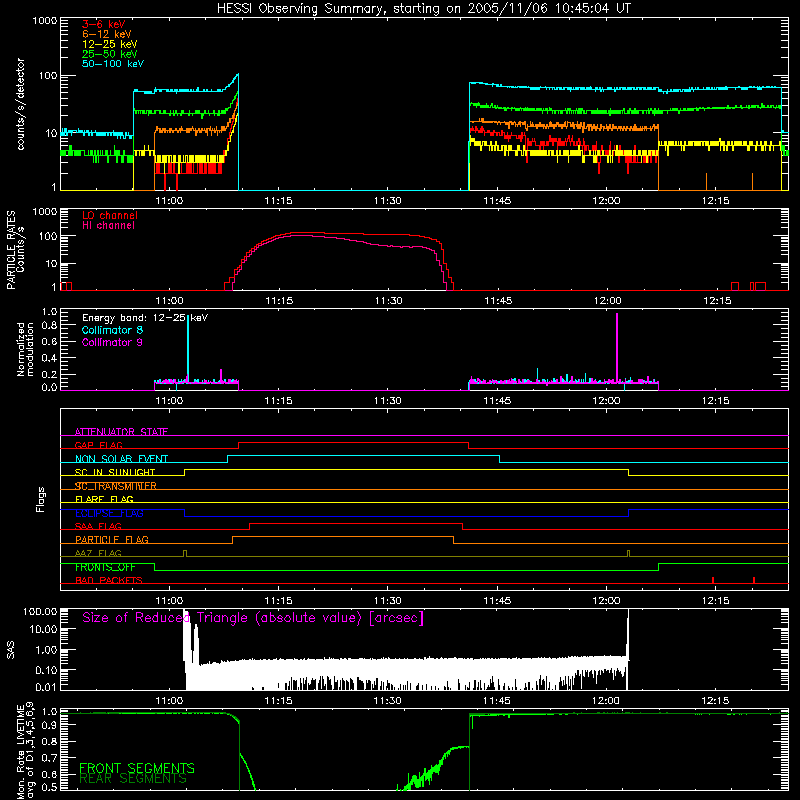The height and width of the screenshot is (800, 800).
Task: Click the SAS axis label
Action: pos(11,650)
